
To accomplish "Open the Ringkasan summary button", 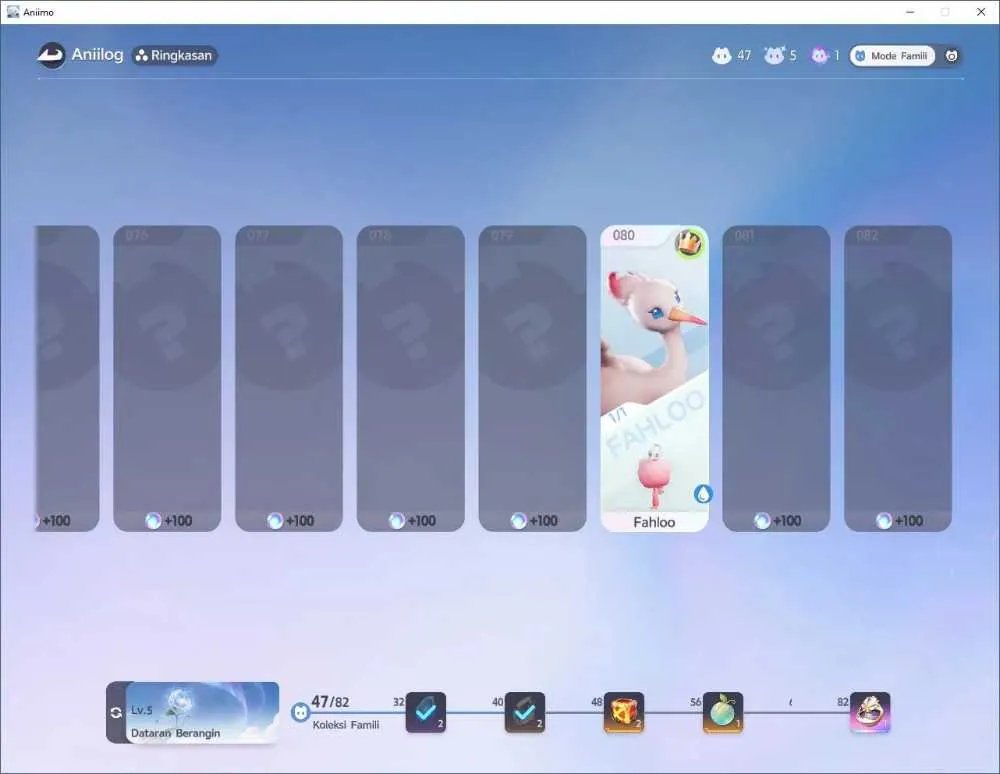I will tap(175, 55).
